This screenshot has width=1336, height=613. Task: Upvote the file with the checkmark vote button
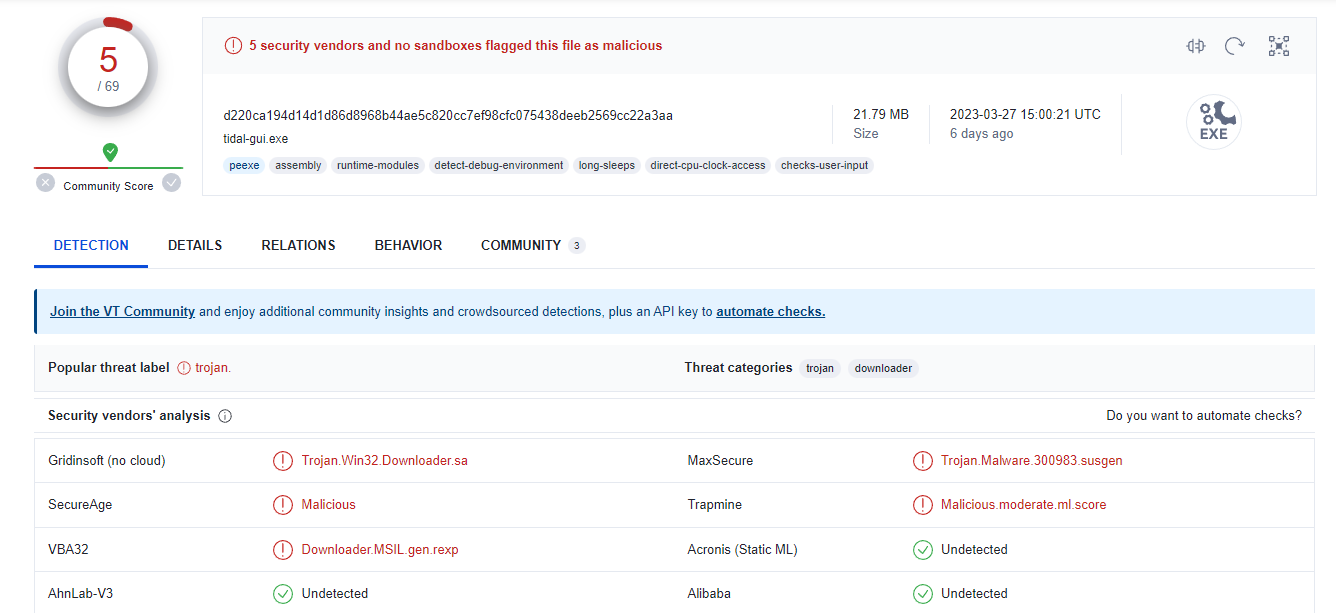click(171, 183)
